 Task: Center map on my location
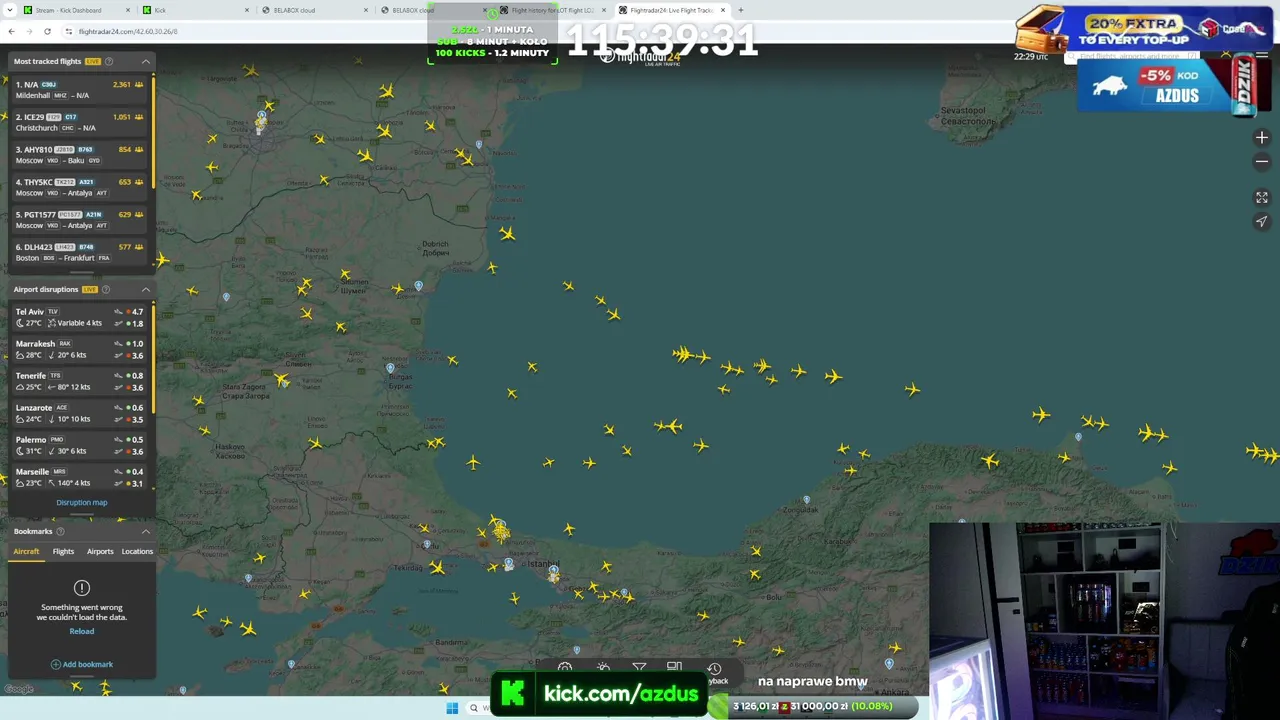point(1261,222)
